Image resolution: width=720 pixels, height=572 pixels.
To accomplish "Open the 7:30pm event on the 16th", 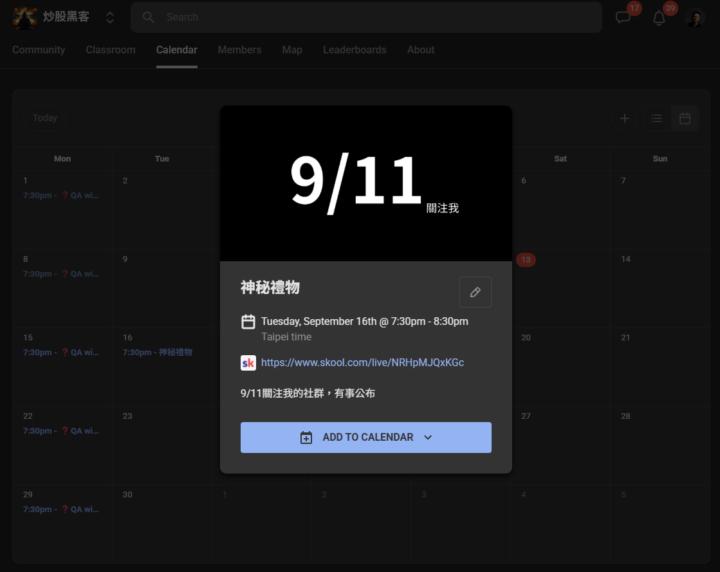I will 158,353.
